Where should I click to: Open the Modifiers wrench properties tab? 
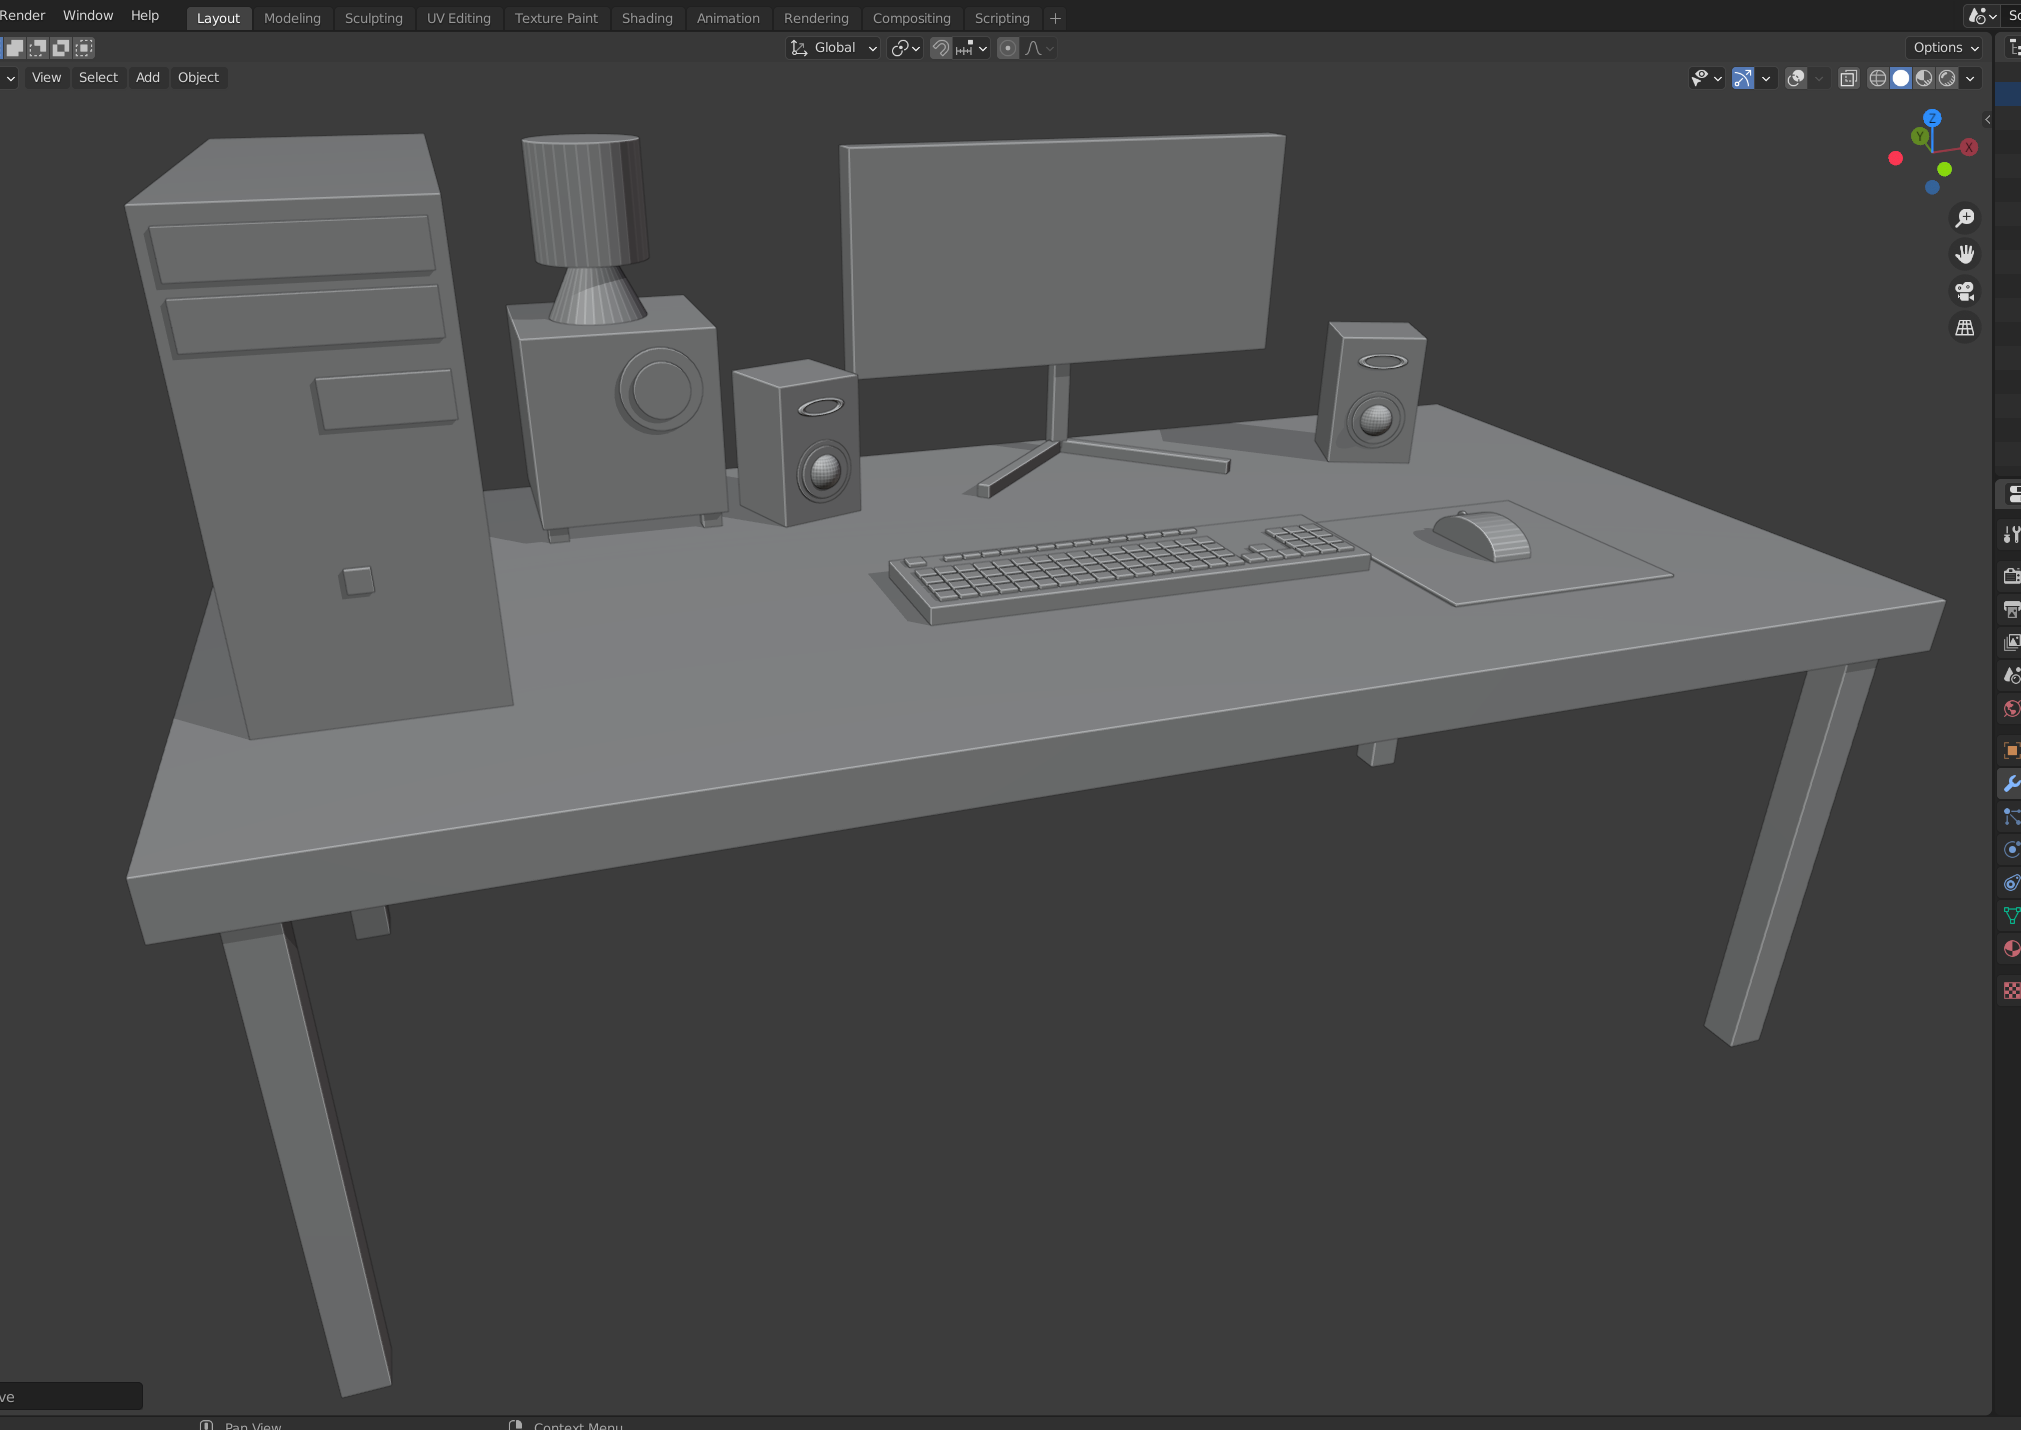[2010, 783]
